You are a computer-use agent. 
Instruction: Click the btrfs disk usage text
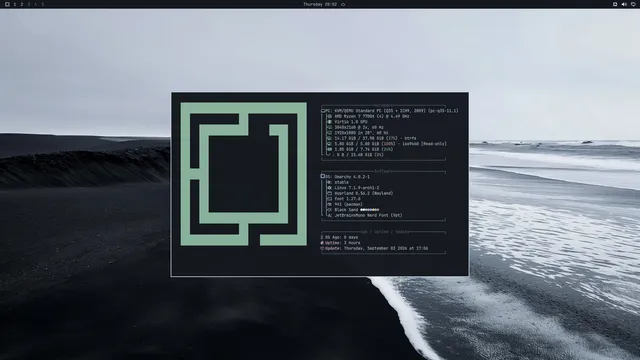point(376,138)
